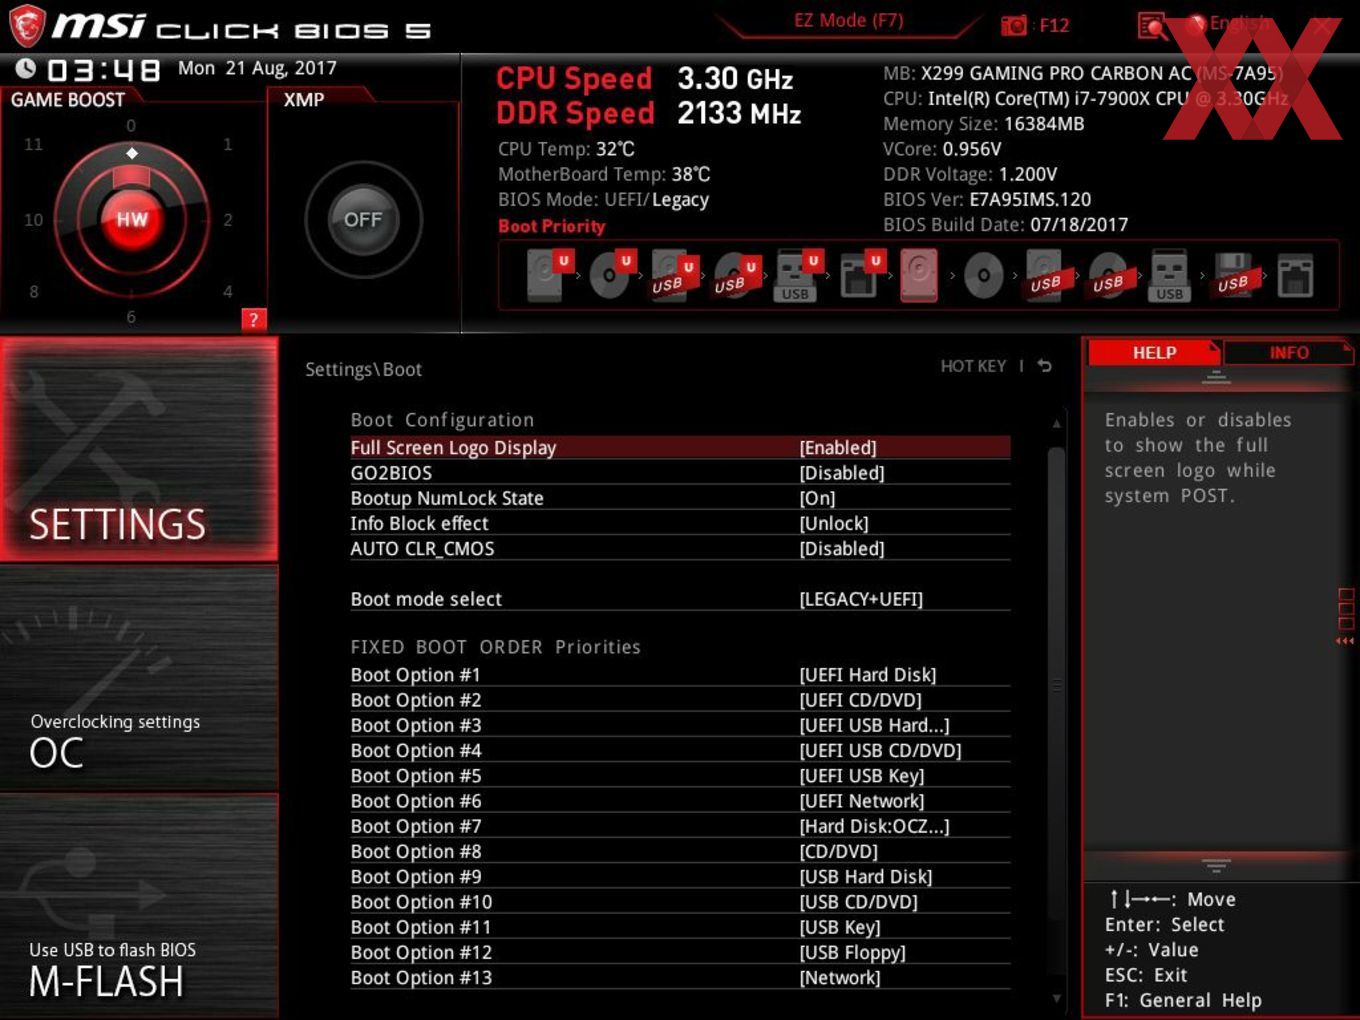Open the OC overclocking settings section

click(139, 679)
